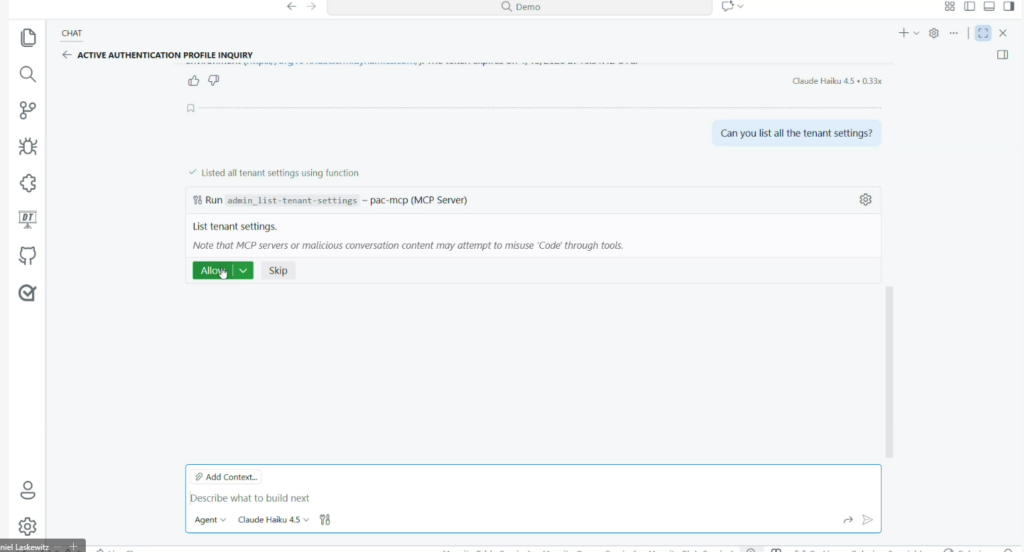The image size is (1024, 552).
Task: Open the Source Control view
Action: coord(27,110)
